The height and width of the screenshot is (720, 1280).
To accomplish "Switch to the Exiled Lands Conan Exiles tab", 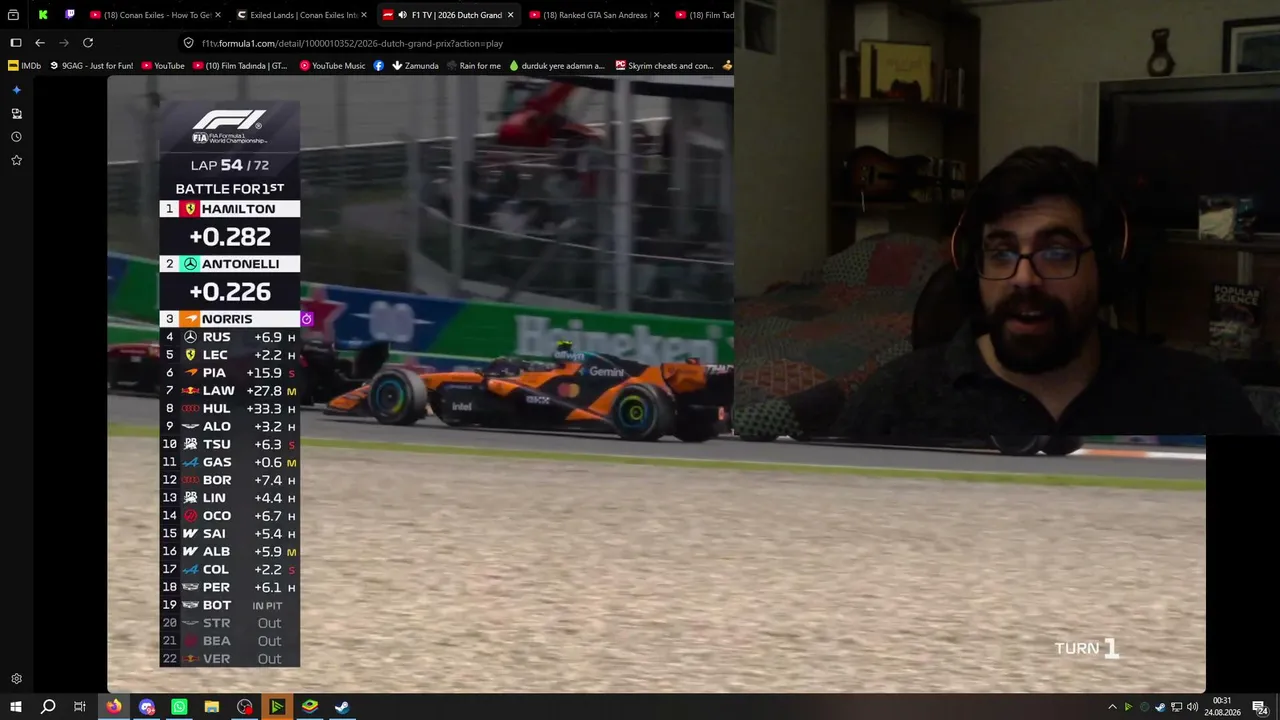I will 302,15.
